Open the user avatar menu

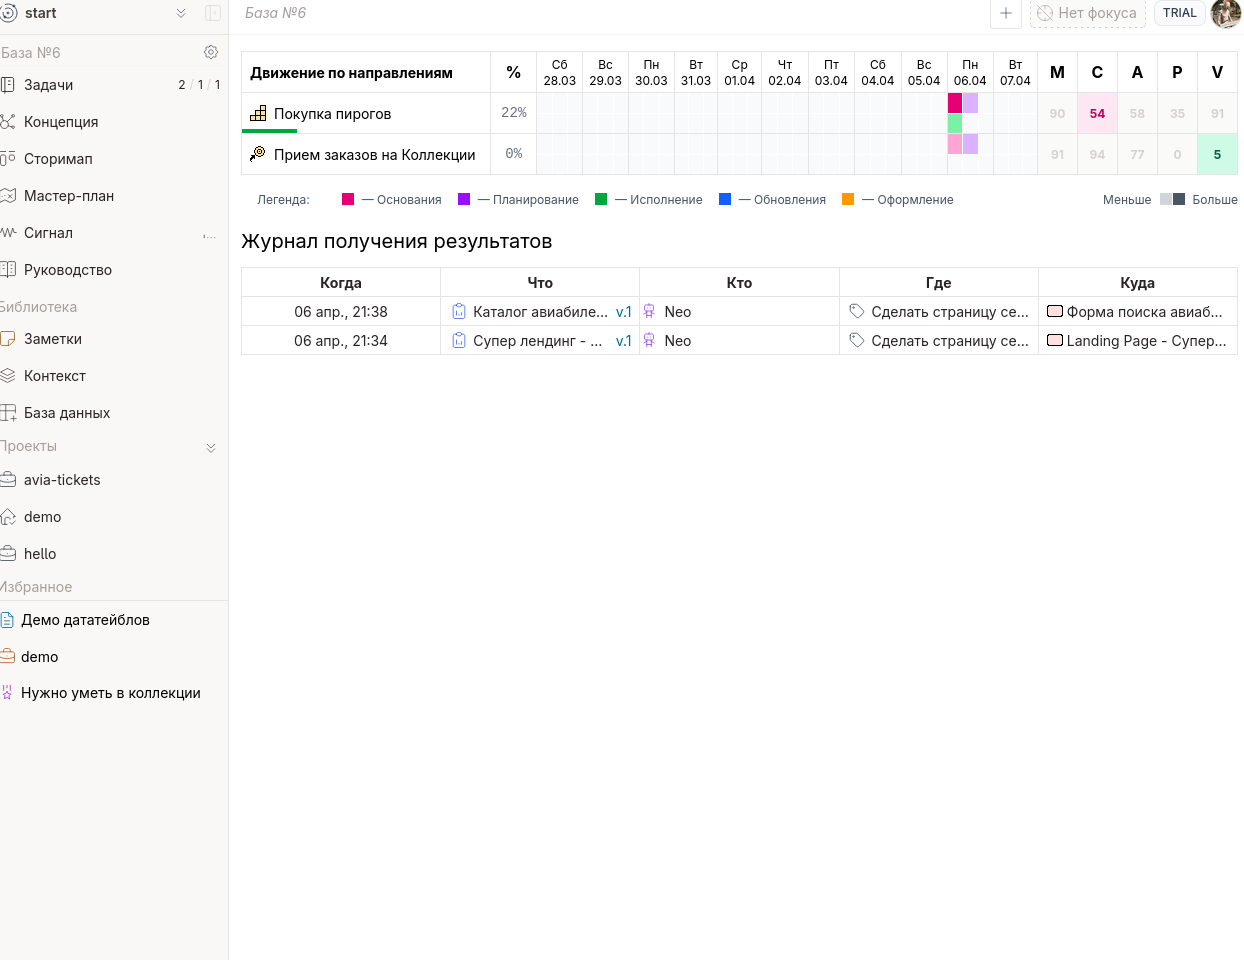click(x=1225, y=13)
